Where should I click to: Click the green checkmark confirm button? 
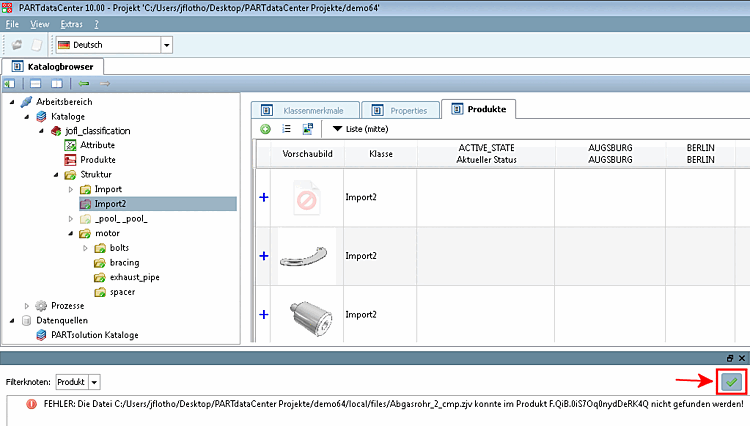[731, 382]
